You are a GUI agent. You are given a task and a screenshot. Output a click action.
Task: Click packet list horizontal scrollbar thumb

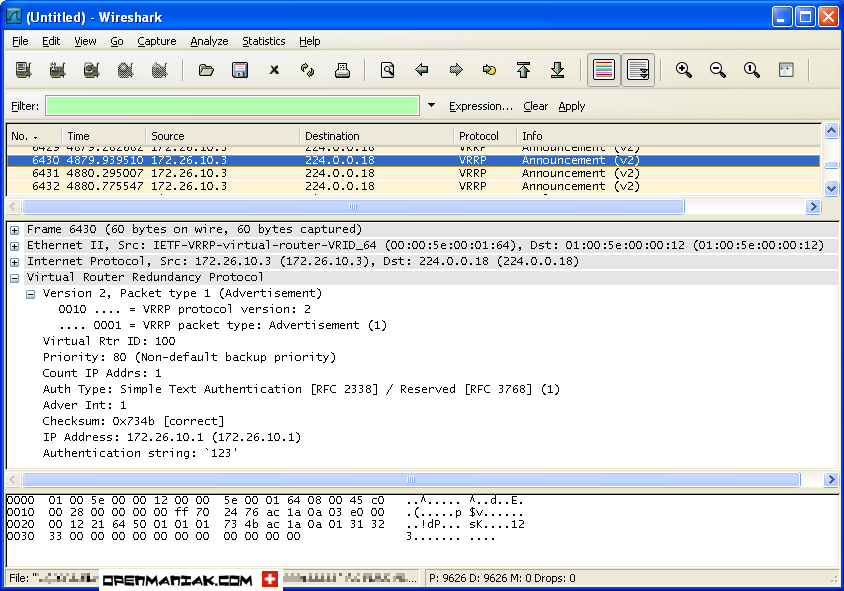click(353, 207)
